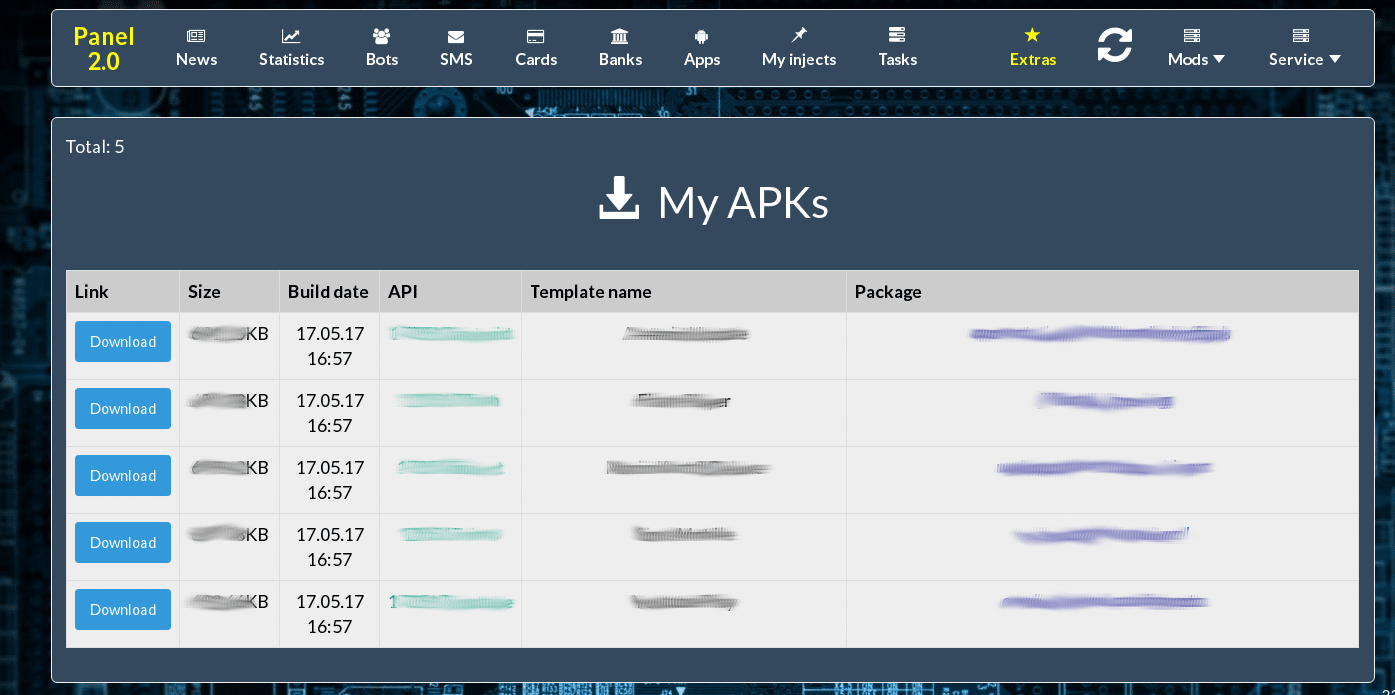Image resolution: width=1395 pixels, height=695 pixels.
Task: Click the Template name column header
Action: click(x=684, y=292)
